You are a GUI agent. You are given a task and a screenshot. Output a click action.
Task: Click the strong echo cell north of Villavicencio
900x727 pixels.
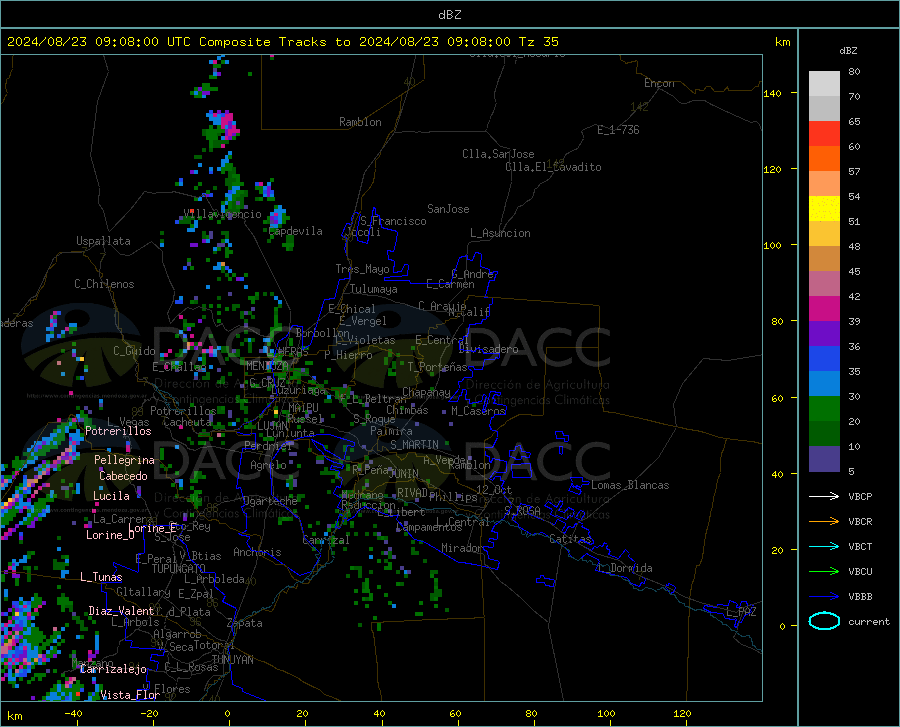tap(224, 125)
